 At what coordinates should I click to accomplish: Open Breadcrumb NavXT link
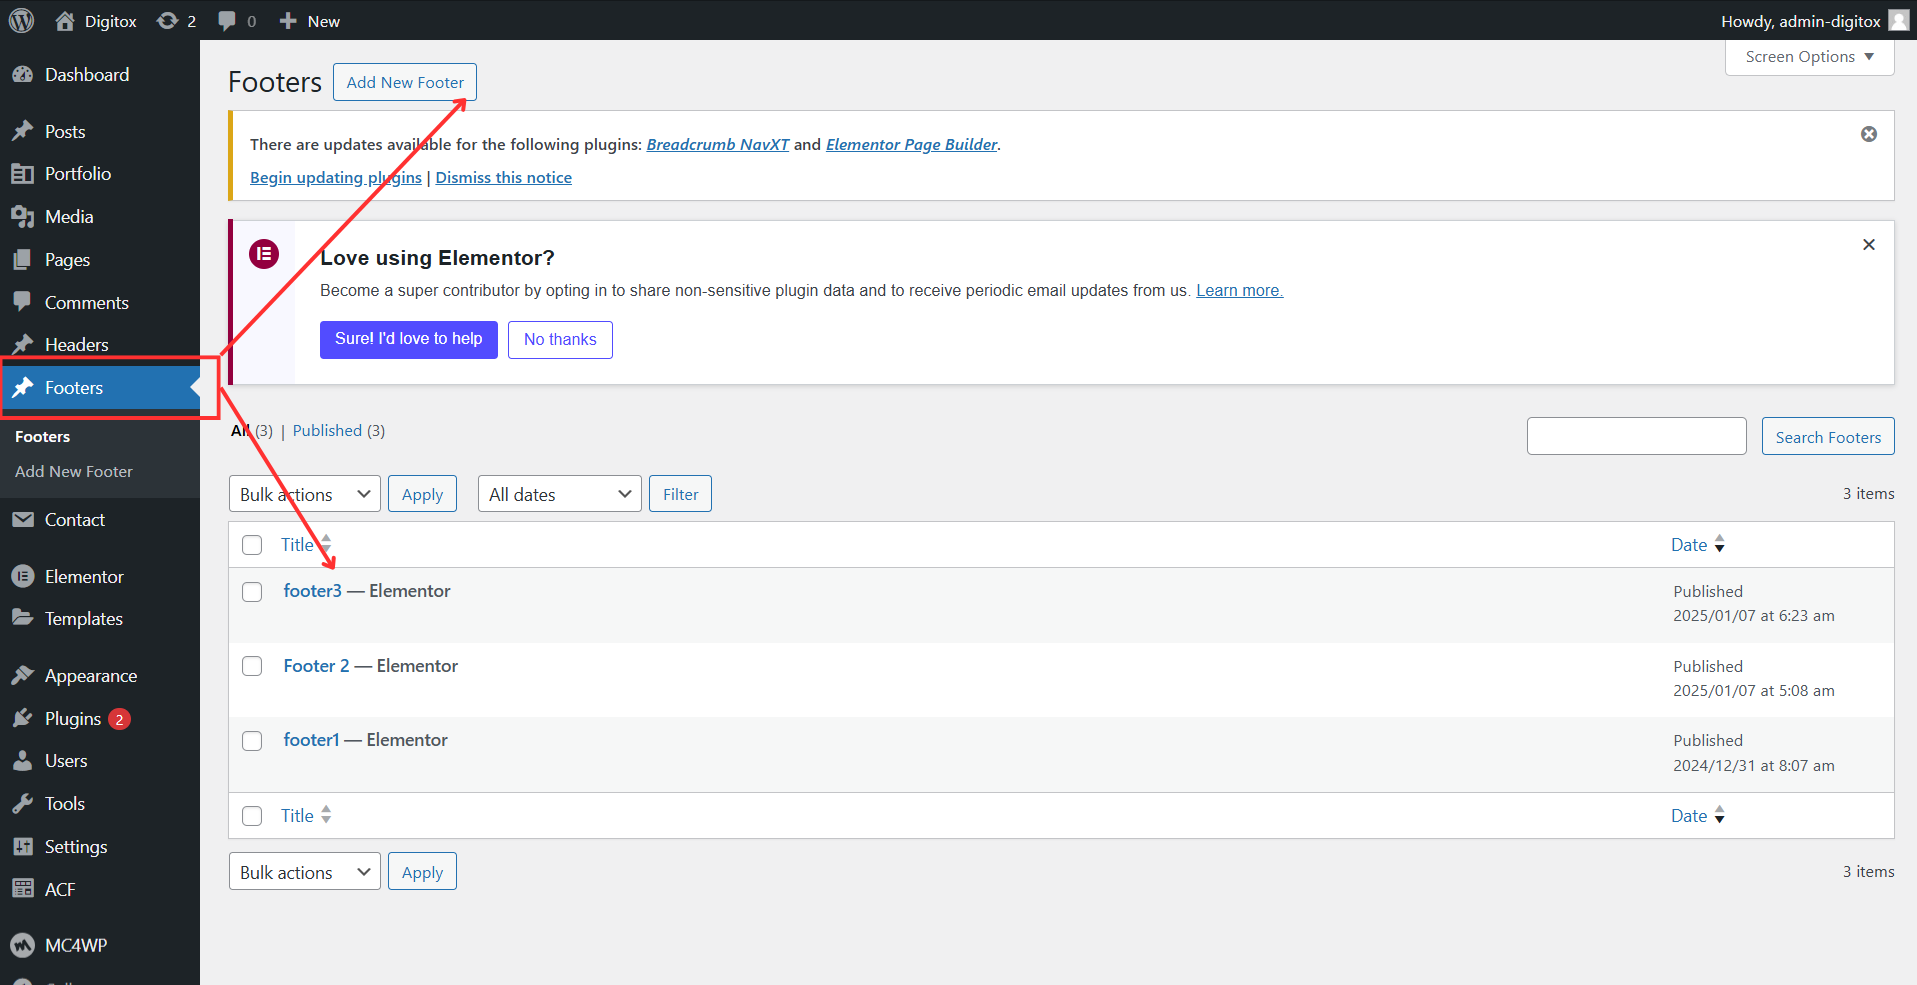click(x=718, y=145)
